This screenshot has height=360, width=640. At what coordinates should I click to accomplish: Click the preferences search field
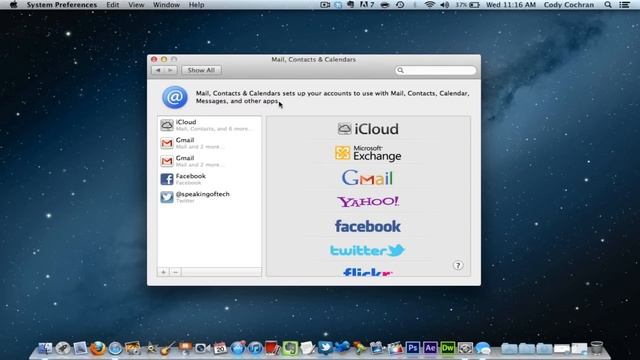point(436,70)
